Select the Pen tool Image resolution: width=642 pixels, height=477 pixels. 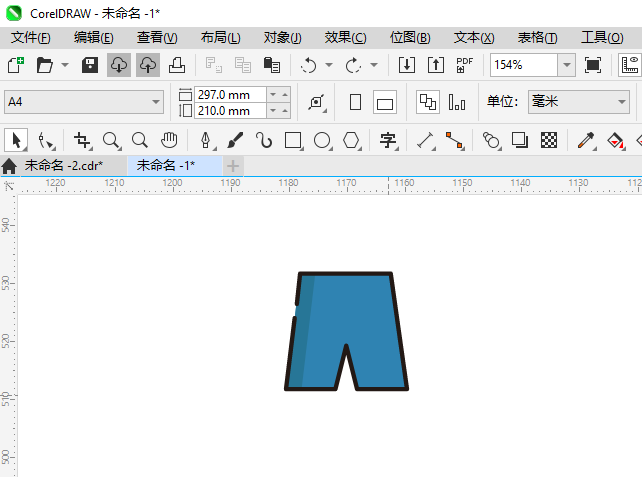206,140
